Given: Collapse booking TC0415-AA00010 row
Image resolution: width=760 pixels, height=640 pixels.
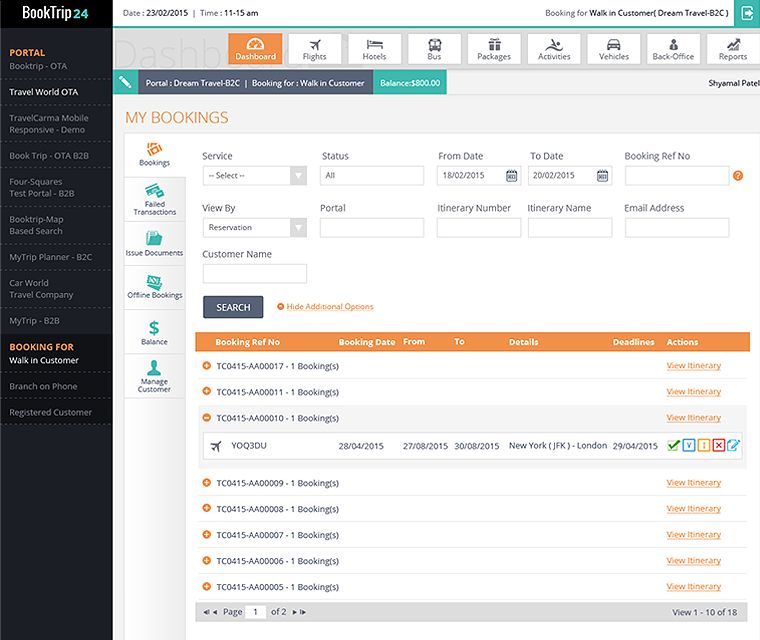Looking at the screenshot, I should (x=206, y=417).
